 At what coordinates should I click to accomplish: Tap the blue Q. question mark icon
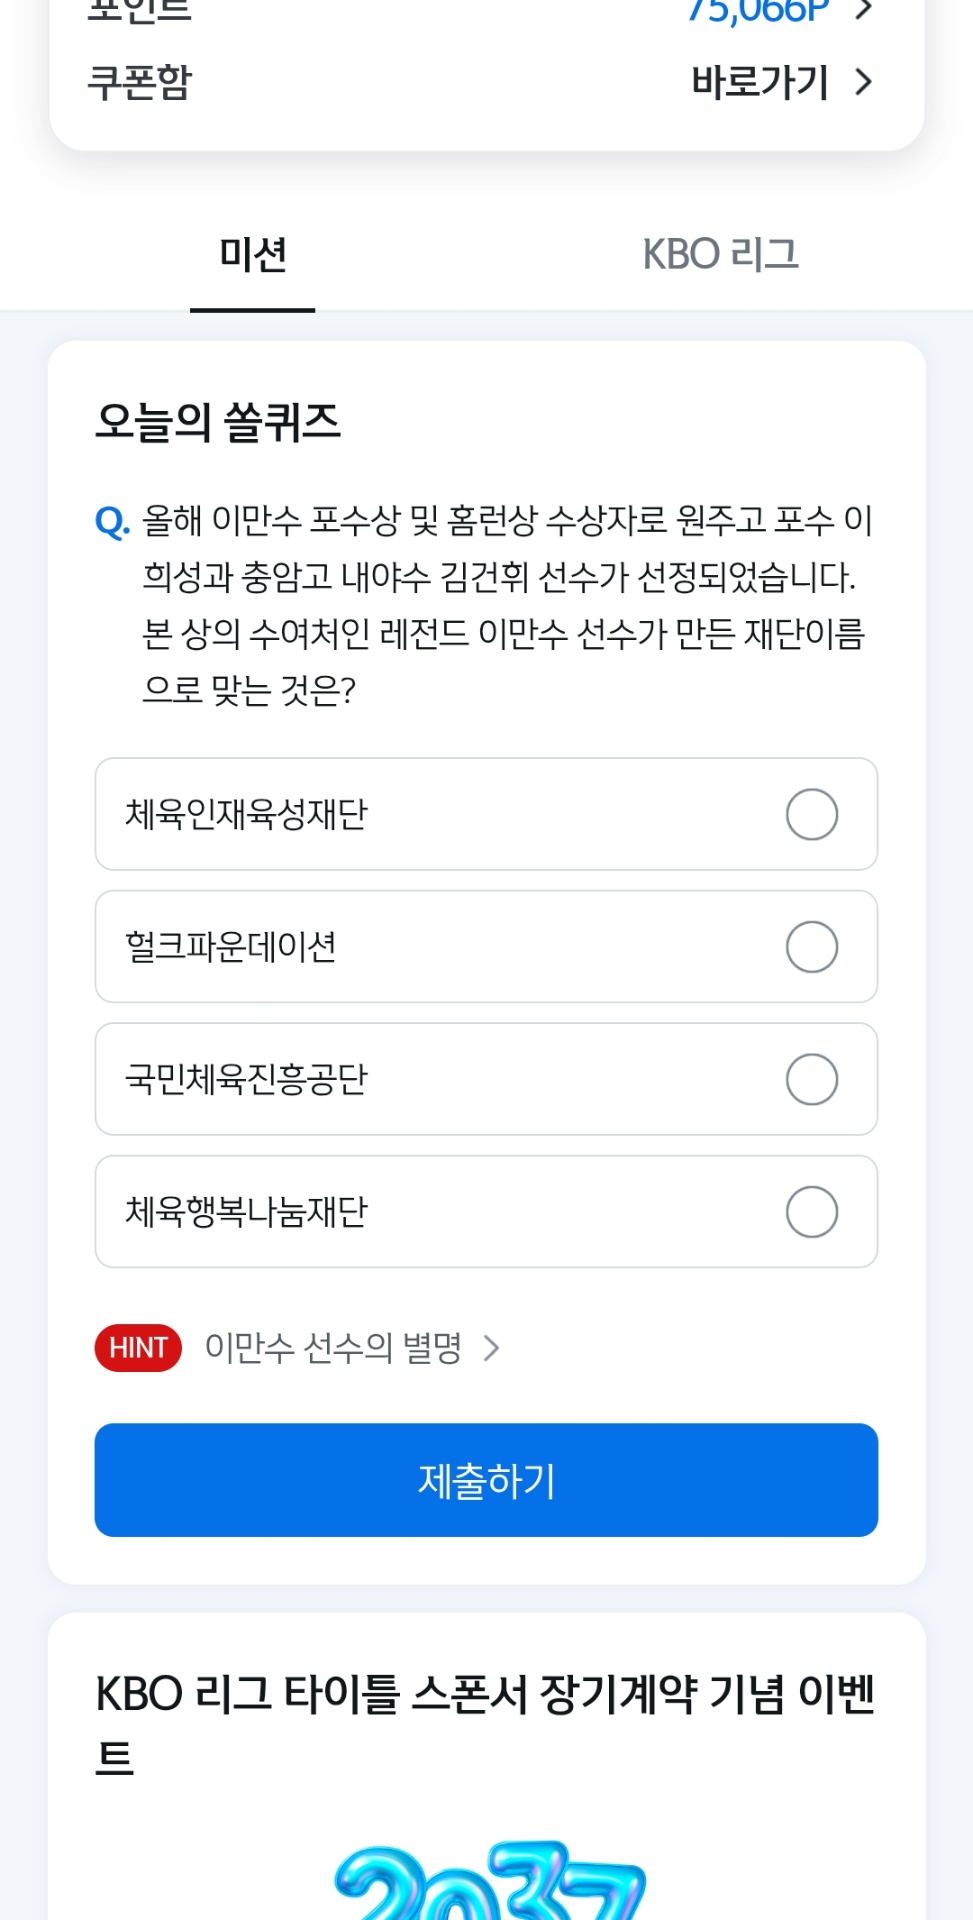click(112, 522)
